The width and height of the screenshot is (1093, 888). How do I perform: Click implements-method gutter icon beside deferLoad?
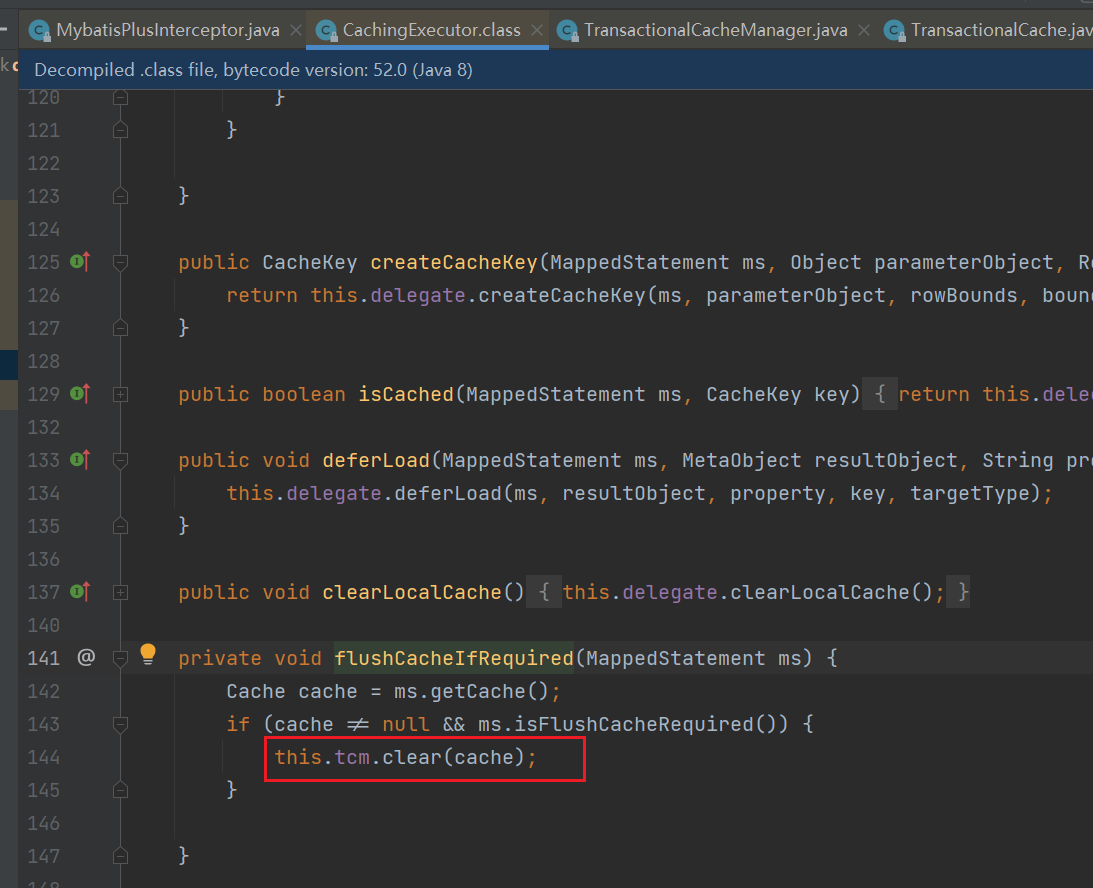[80, 460]
